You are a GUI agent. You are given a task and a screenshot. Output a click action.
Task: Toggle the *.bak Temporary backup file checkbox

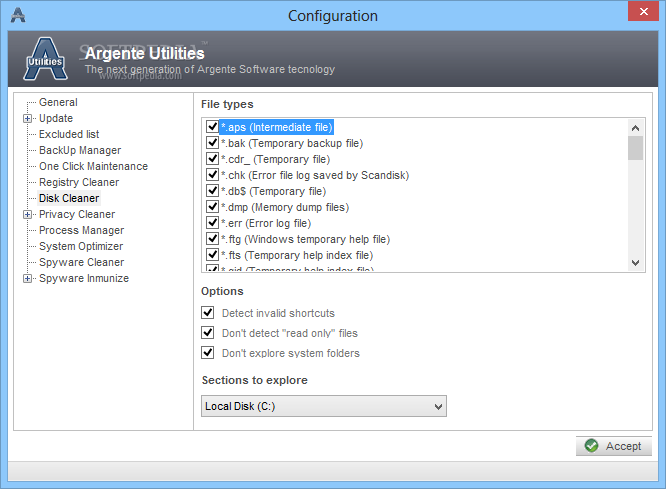click(212, 143)
